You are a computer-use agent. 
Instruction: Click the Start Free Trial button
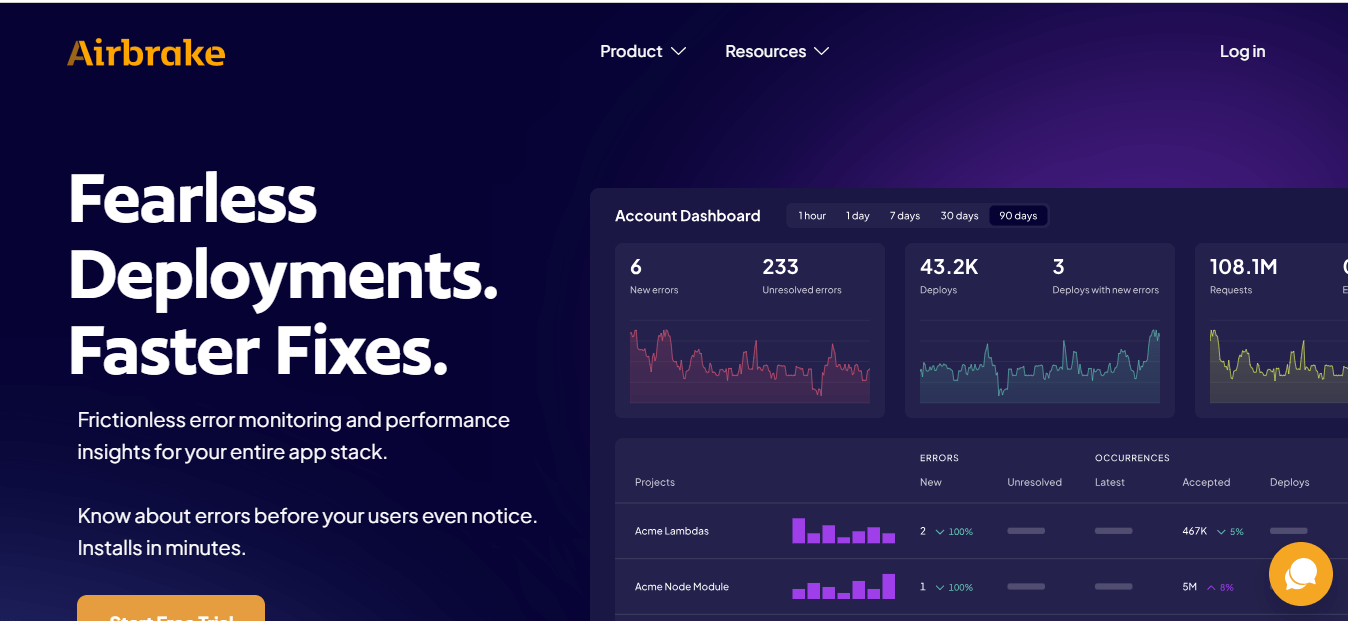click(x=171, y=608)
